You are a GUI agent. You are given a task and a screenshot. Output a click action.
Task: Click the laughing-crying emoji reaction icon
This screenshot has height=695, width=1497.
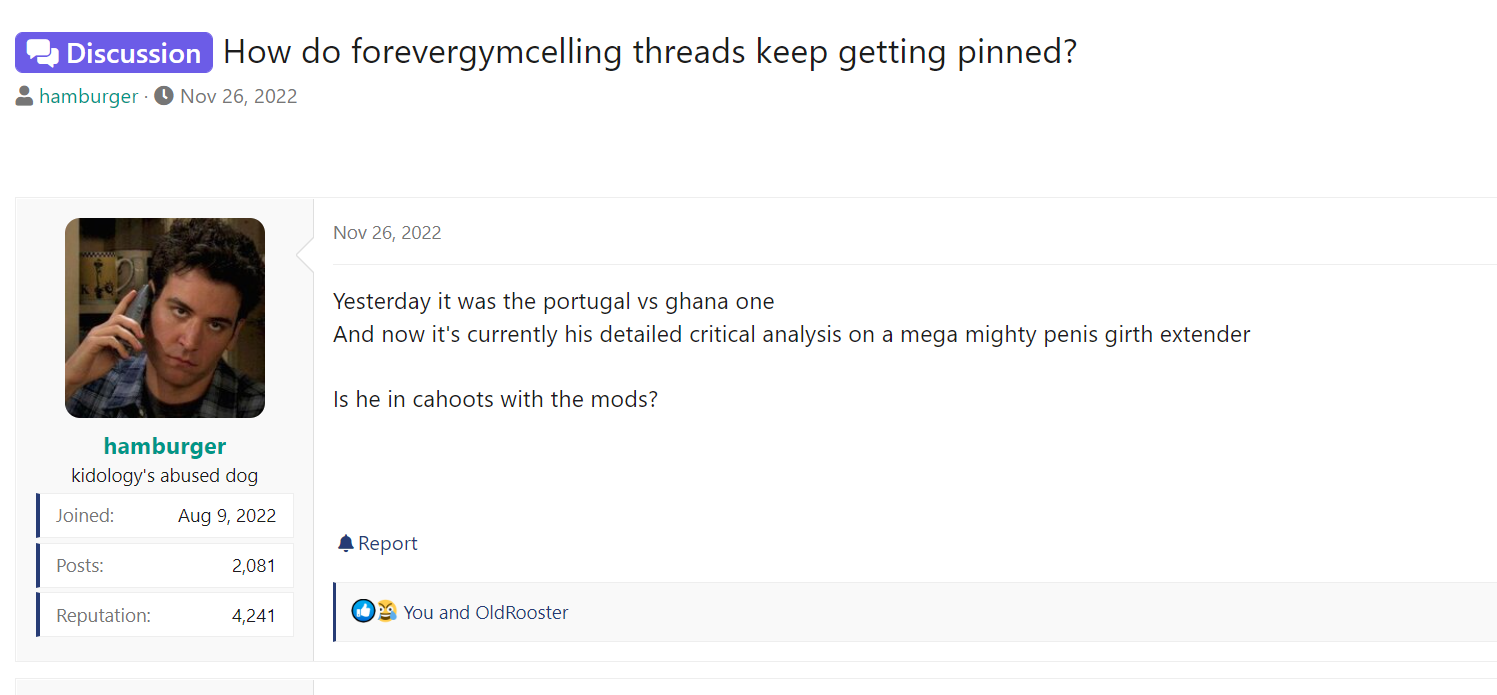[x=386, y=611]
